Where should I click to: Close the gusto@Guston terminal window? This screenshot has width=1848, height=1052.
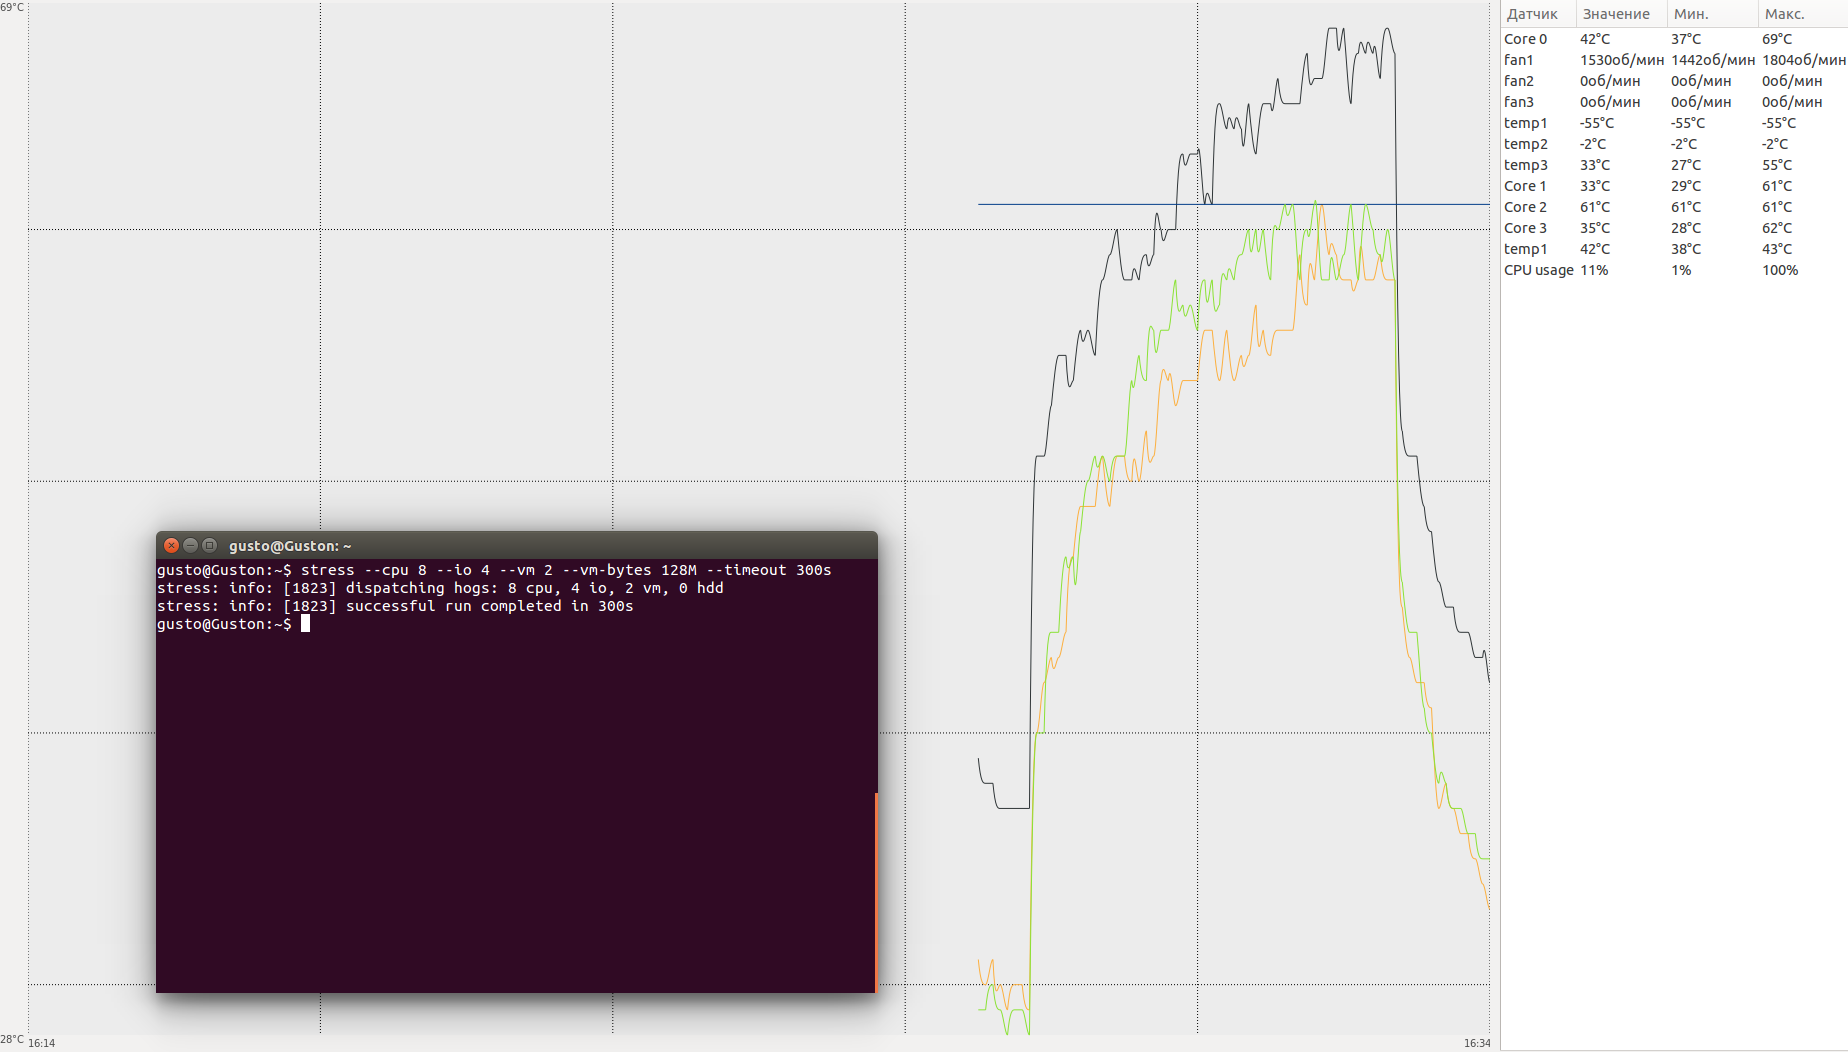point(171,545)
